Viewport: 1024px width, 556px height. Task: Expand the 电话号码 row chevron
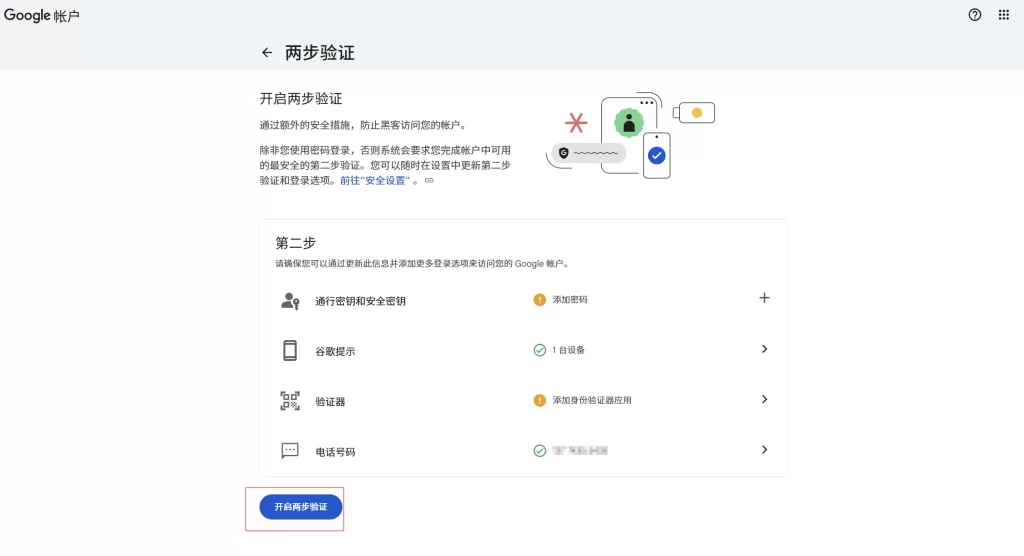pos(764,450)
